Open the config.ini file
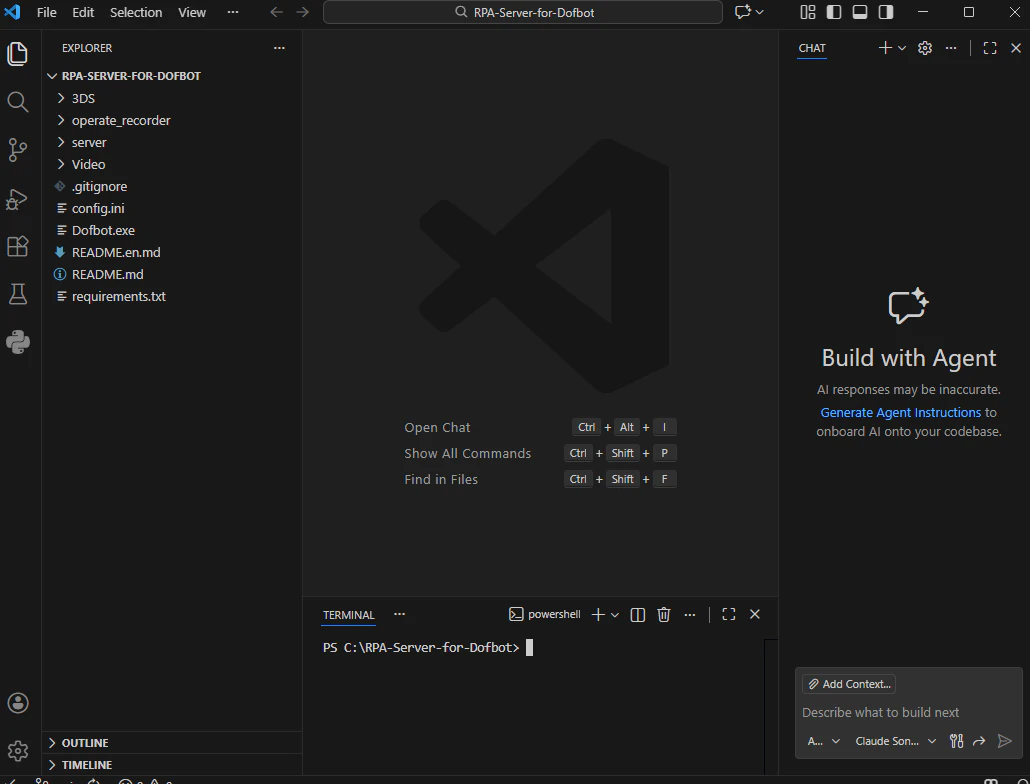The width and height of the screenshot is (1030, 784). [172, 208]
